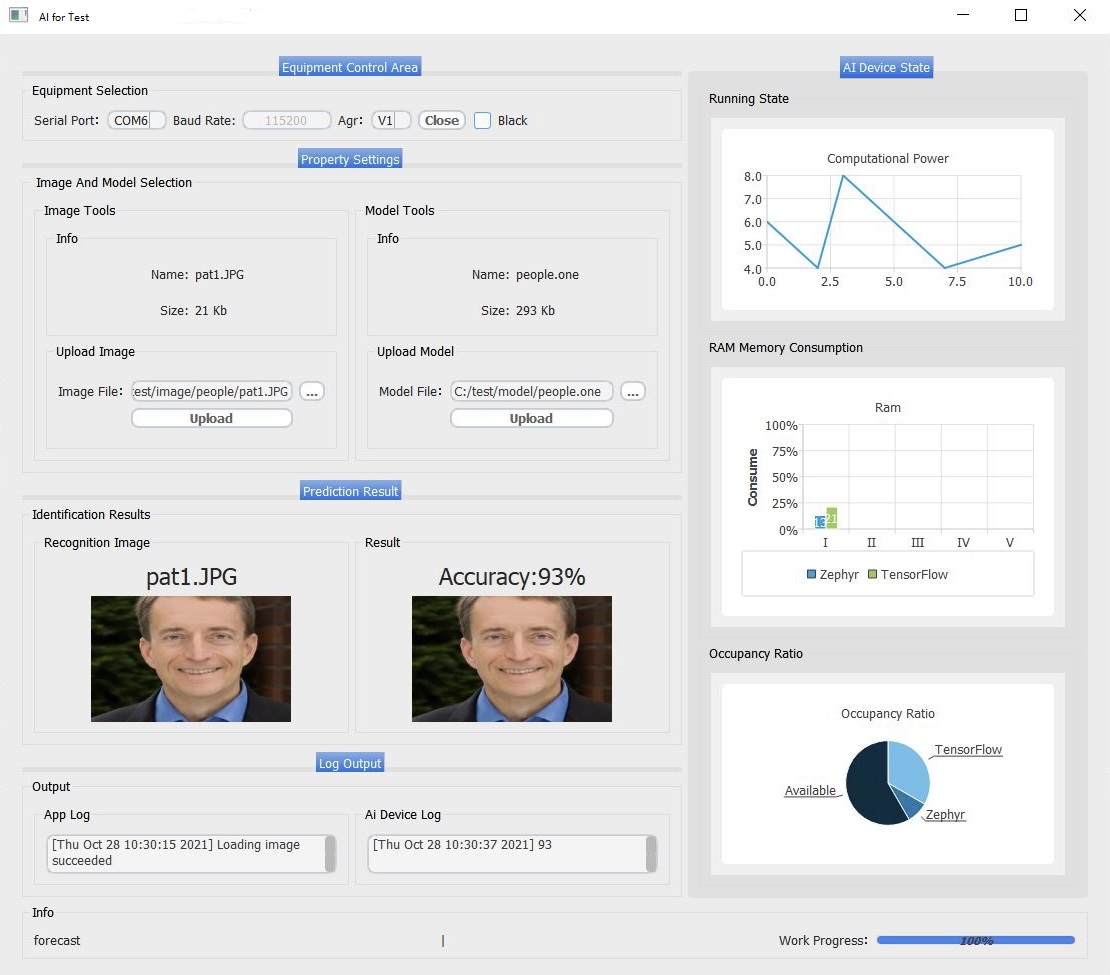Click the Prediction Result header
The width and height of the screenshot is (1110, 975).
[x=350, y=491]
